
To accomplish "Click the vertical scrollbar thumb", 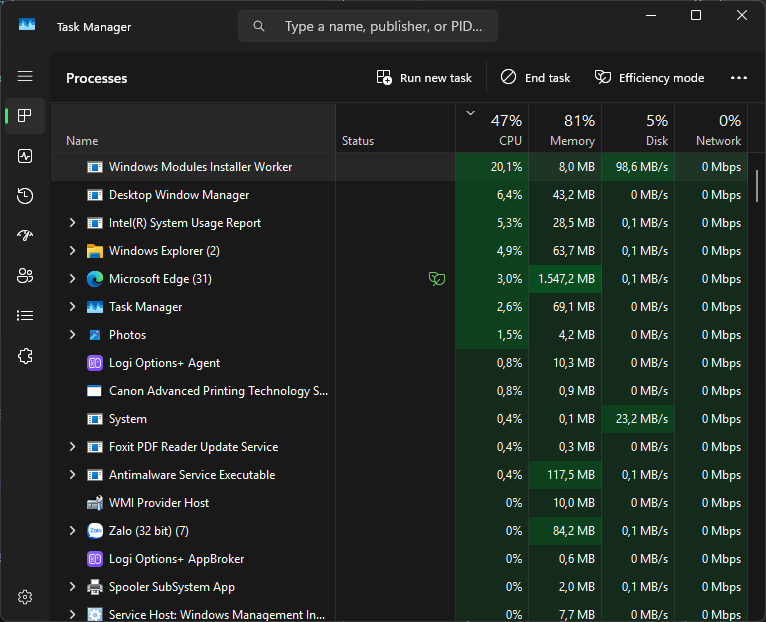I will 756,186.
